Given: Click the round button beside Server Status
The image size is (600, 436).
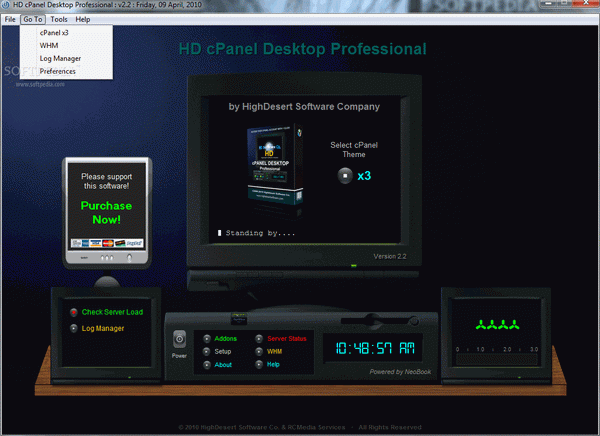Looking at the screenshot, I should click(x=259, y=338).
